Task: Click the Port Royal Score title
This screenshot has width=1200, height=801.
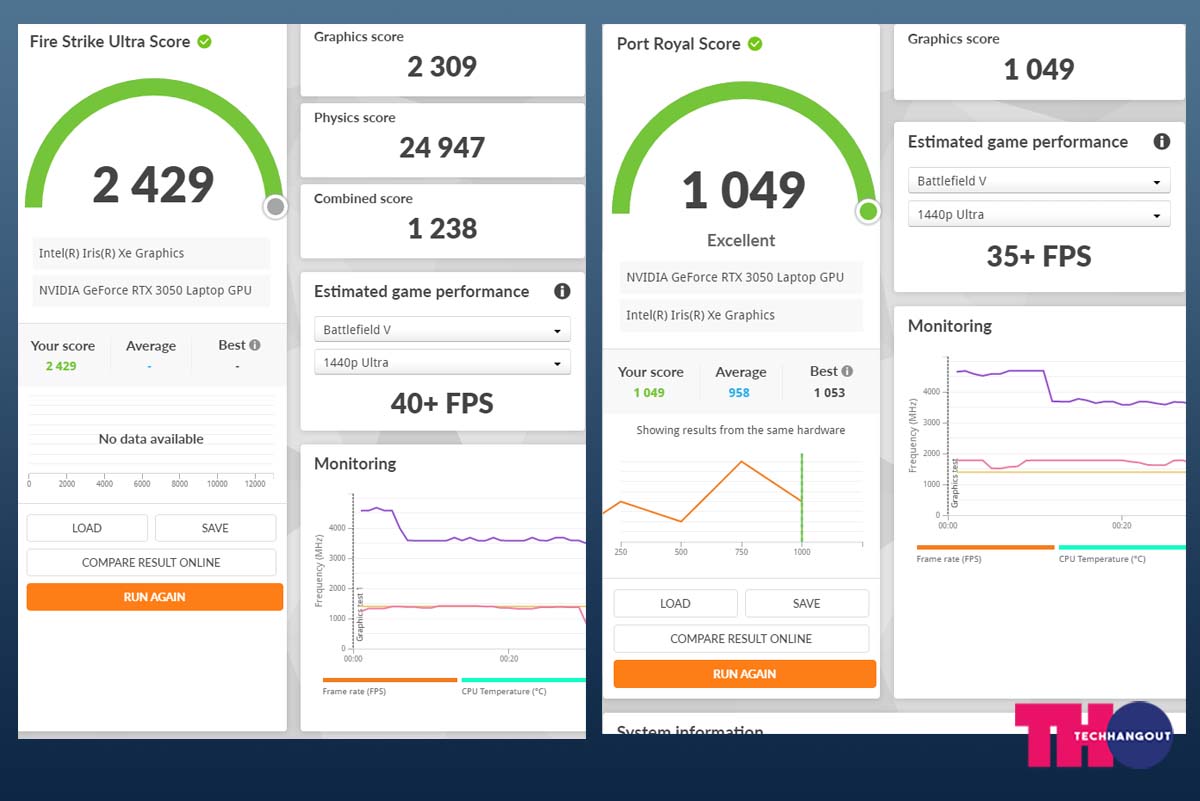Action: tap(679, 44)
